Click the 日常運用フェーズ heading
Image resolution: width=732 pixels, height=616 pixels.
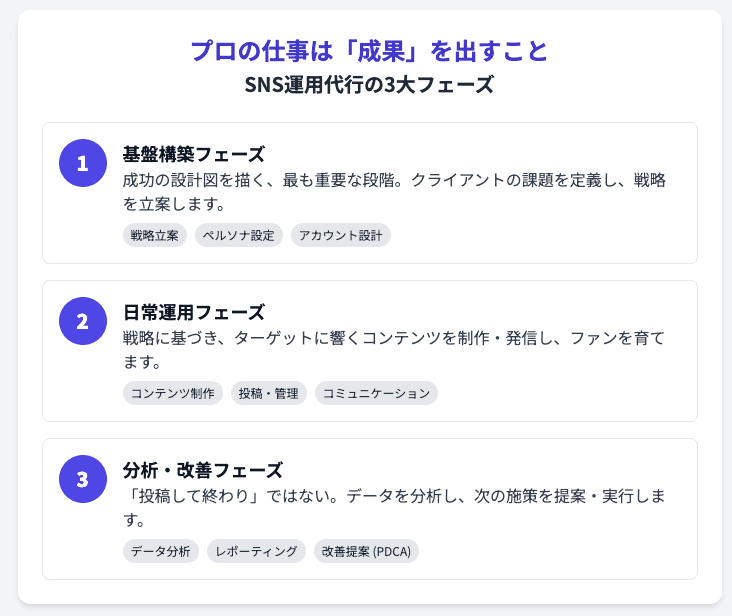(194, 312)
